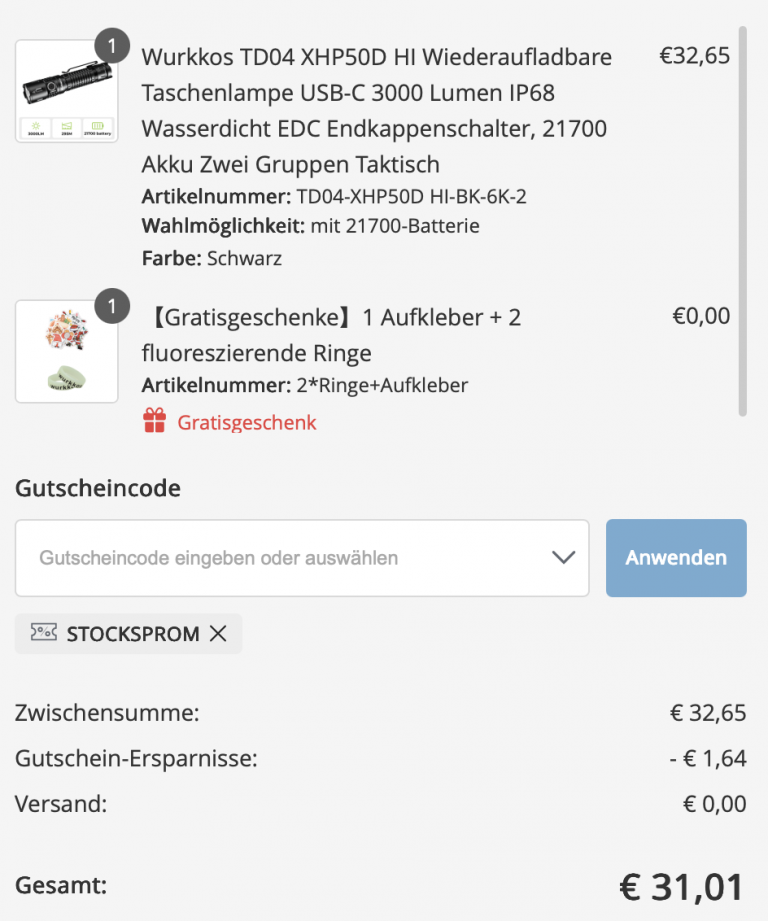Click the quantity badge on the Gratisgeschenke item
Image resolution: width=768 pixels, height=921 pixels.
tap(112, 305)
